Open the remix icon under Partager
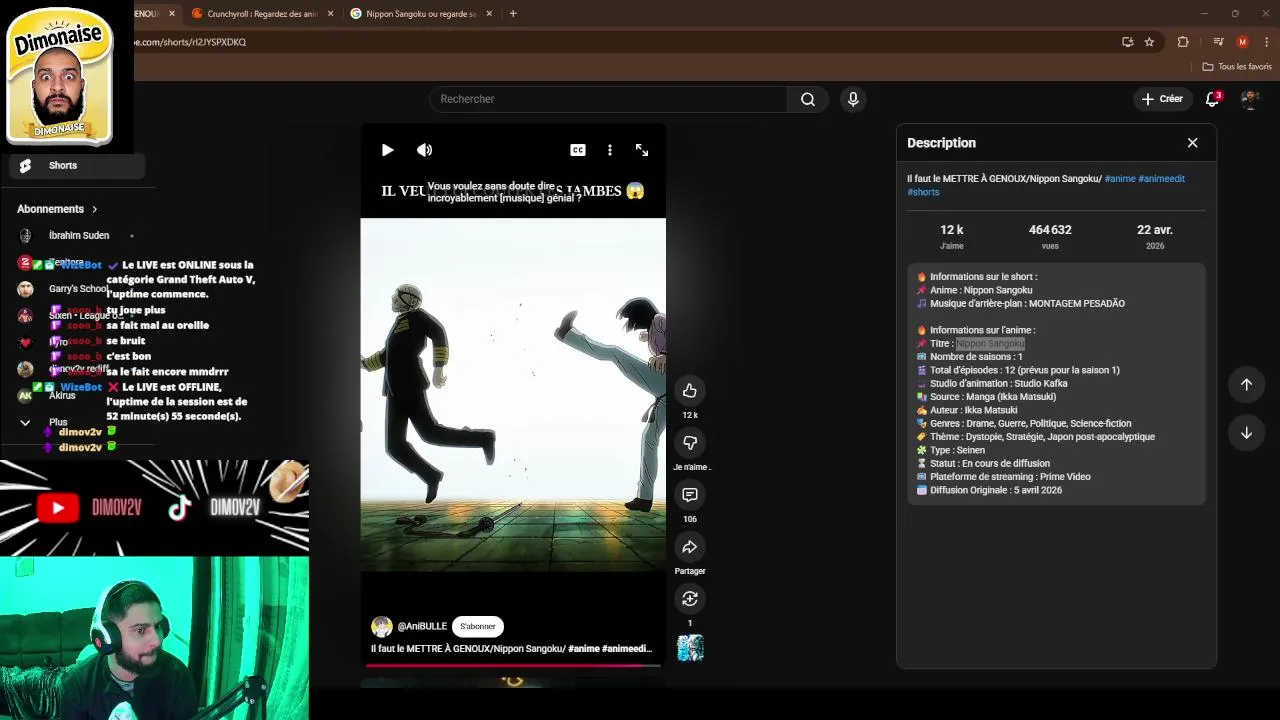The width and height of the screenshot is (1280, 720). (x=690, y=598)
